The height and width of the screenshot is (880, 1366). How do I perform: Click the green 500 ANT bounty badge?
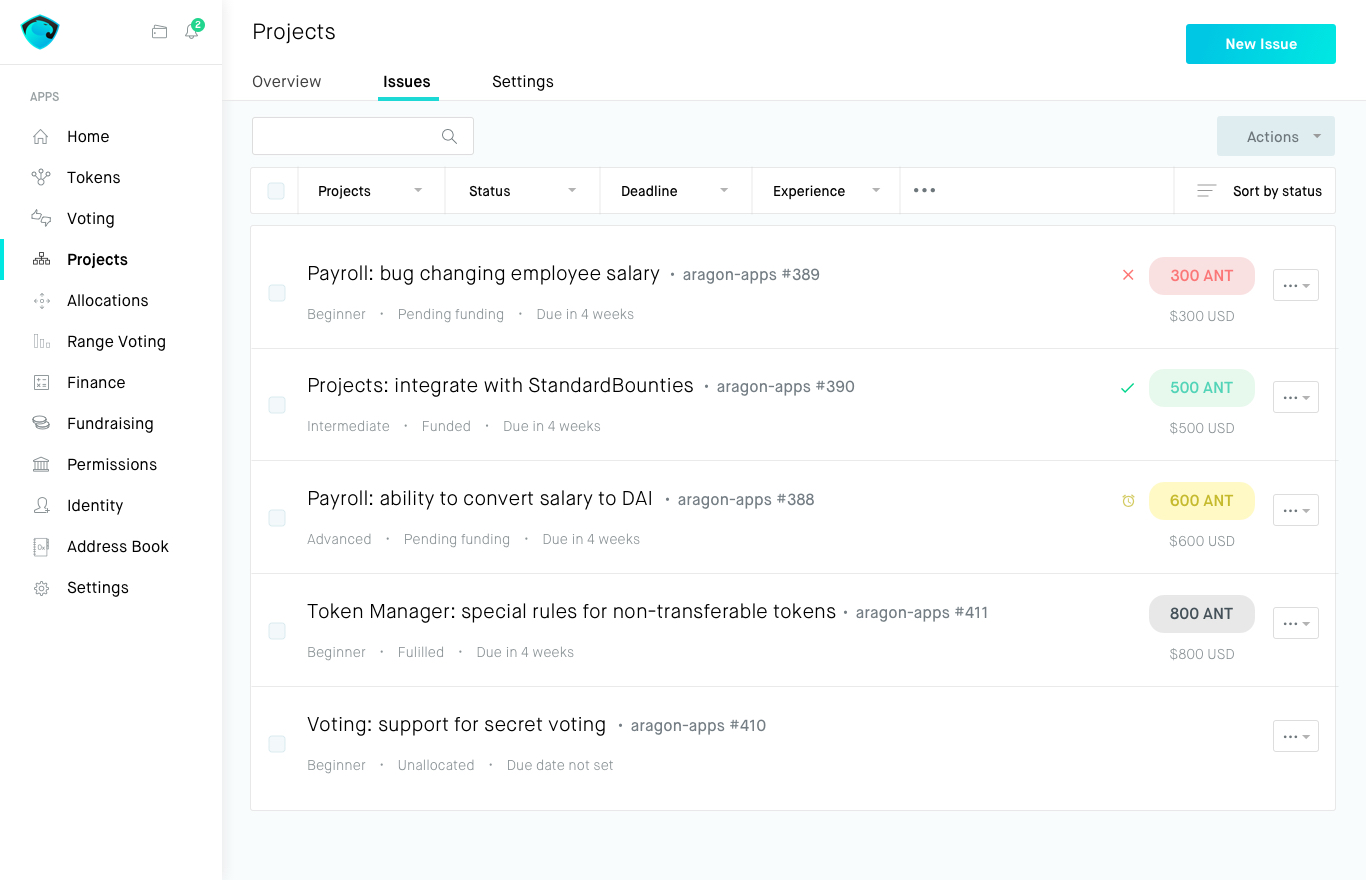tap(1202, 388)
